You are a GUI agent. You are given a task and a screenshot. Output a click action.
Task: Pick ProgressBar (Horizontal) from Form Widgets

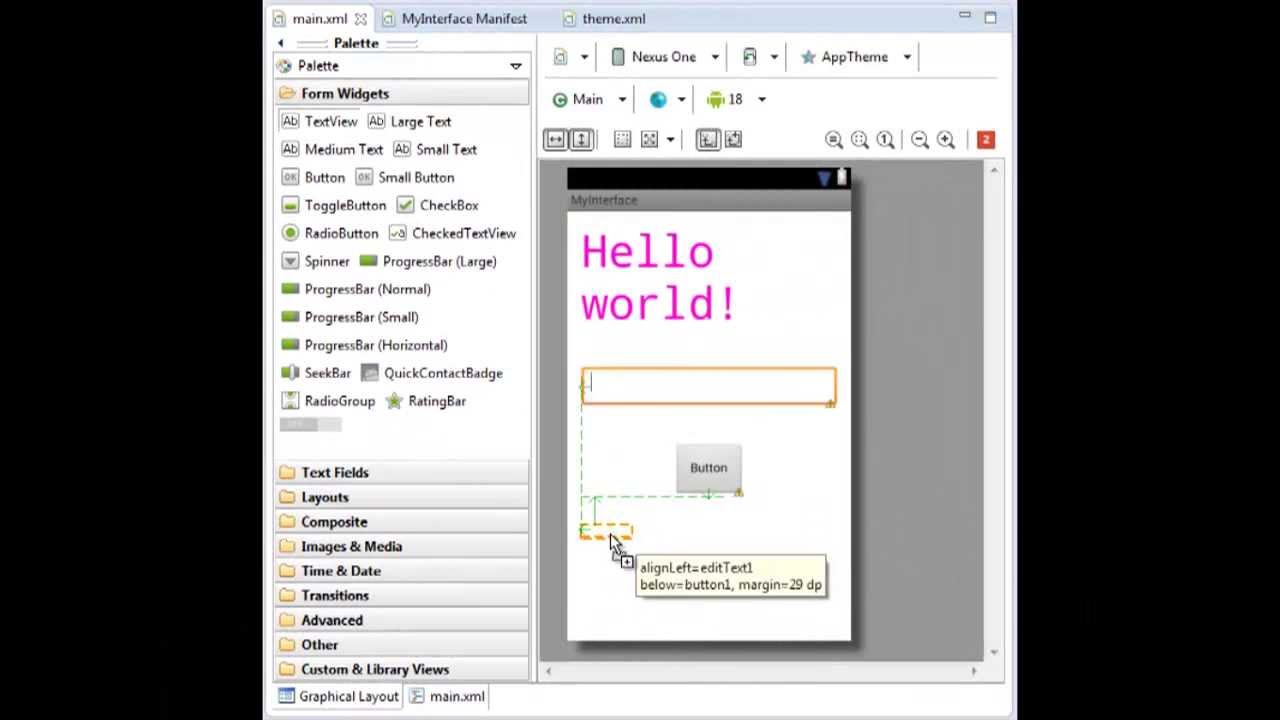click(364, 345)
